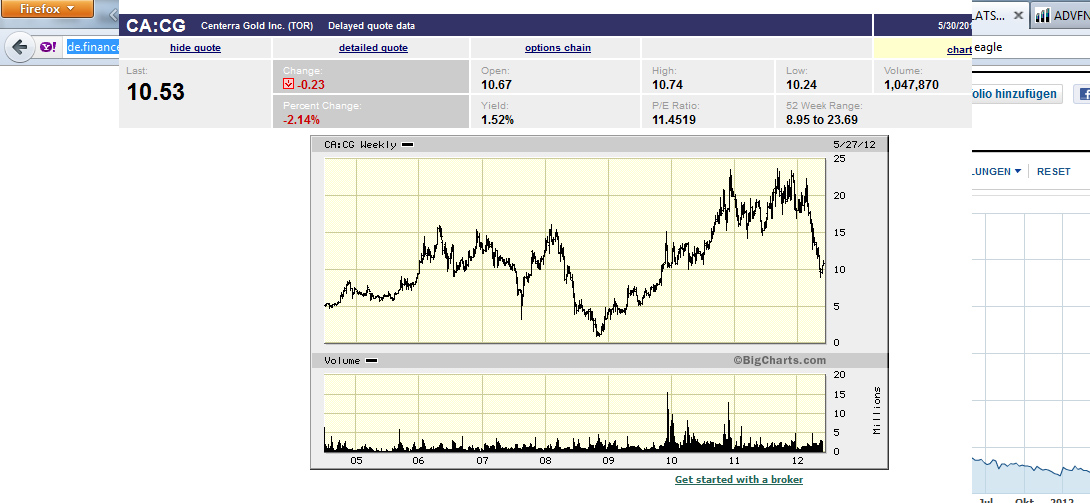Click the last price 10.53

pyautogui.click(x=156, y=92)
